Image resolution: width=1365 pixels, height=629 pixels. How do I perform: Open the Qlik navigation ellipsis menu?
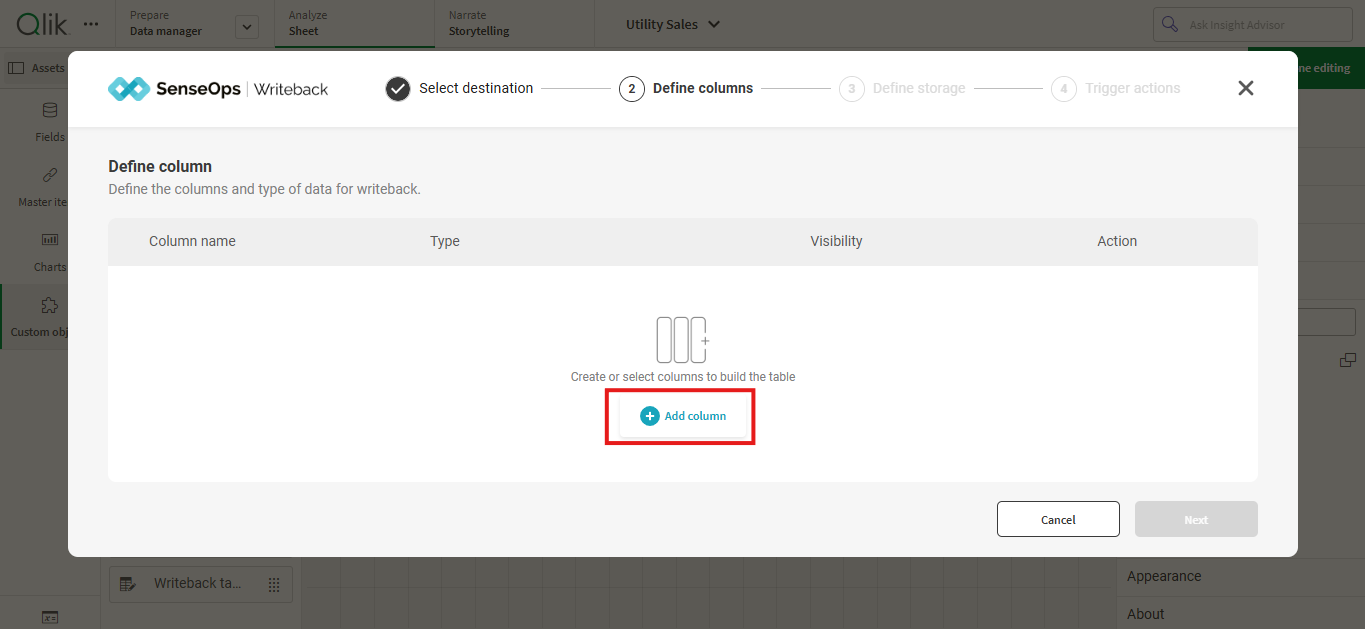coord(91,23)
